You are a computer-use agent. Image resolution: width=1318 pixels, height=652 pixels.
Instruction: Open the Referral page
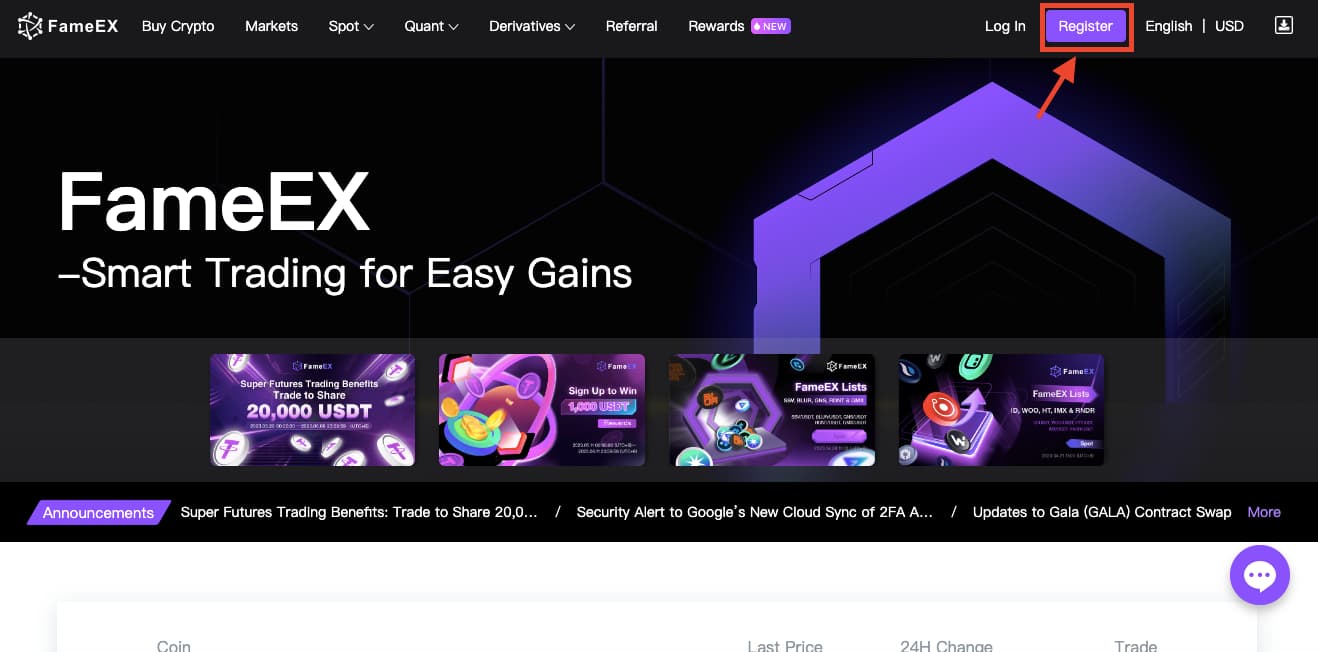tap(632, 26)
